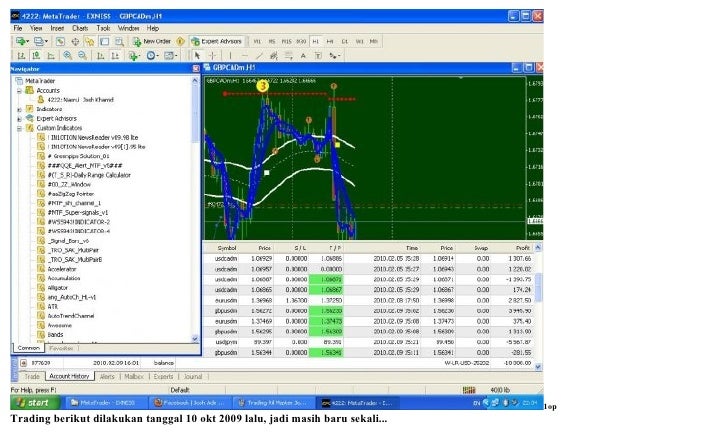Open the Tools menu
The height and width of the screenshot is (442, 728).
(x=103, y=28)
